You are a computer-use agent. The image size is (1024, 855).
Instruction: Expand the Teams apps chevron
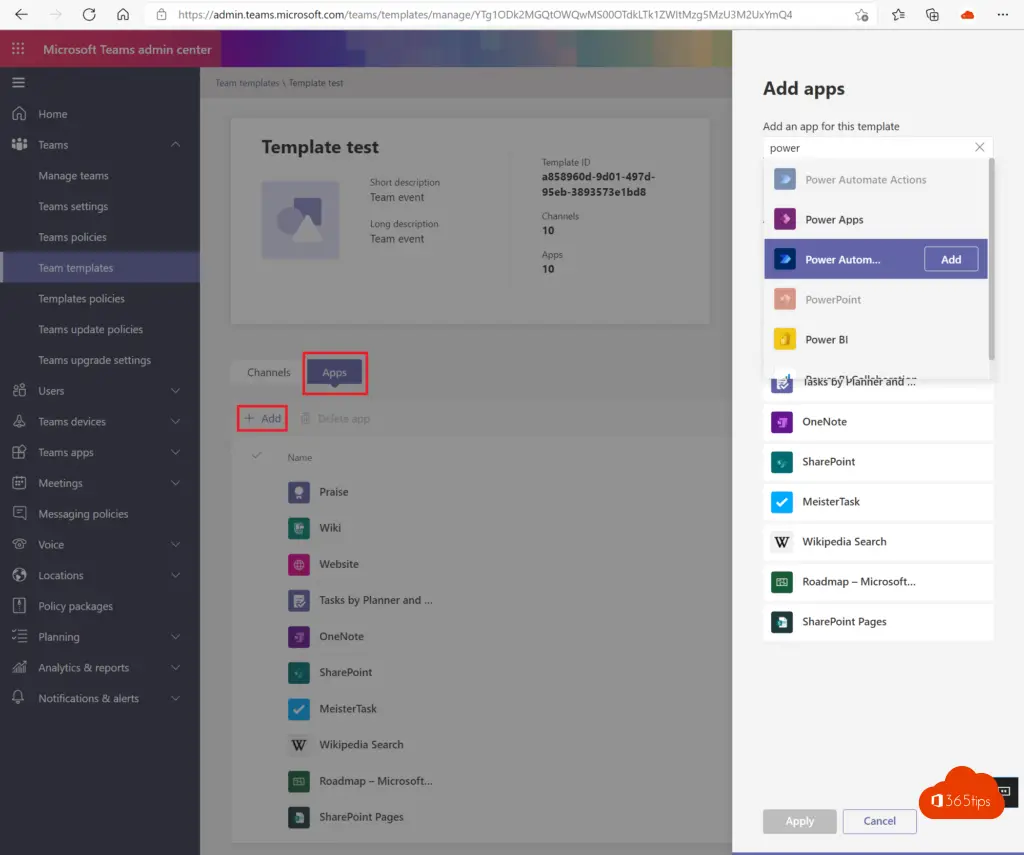[175, 452]
